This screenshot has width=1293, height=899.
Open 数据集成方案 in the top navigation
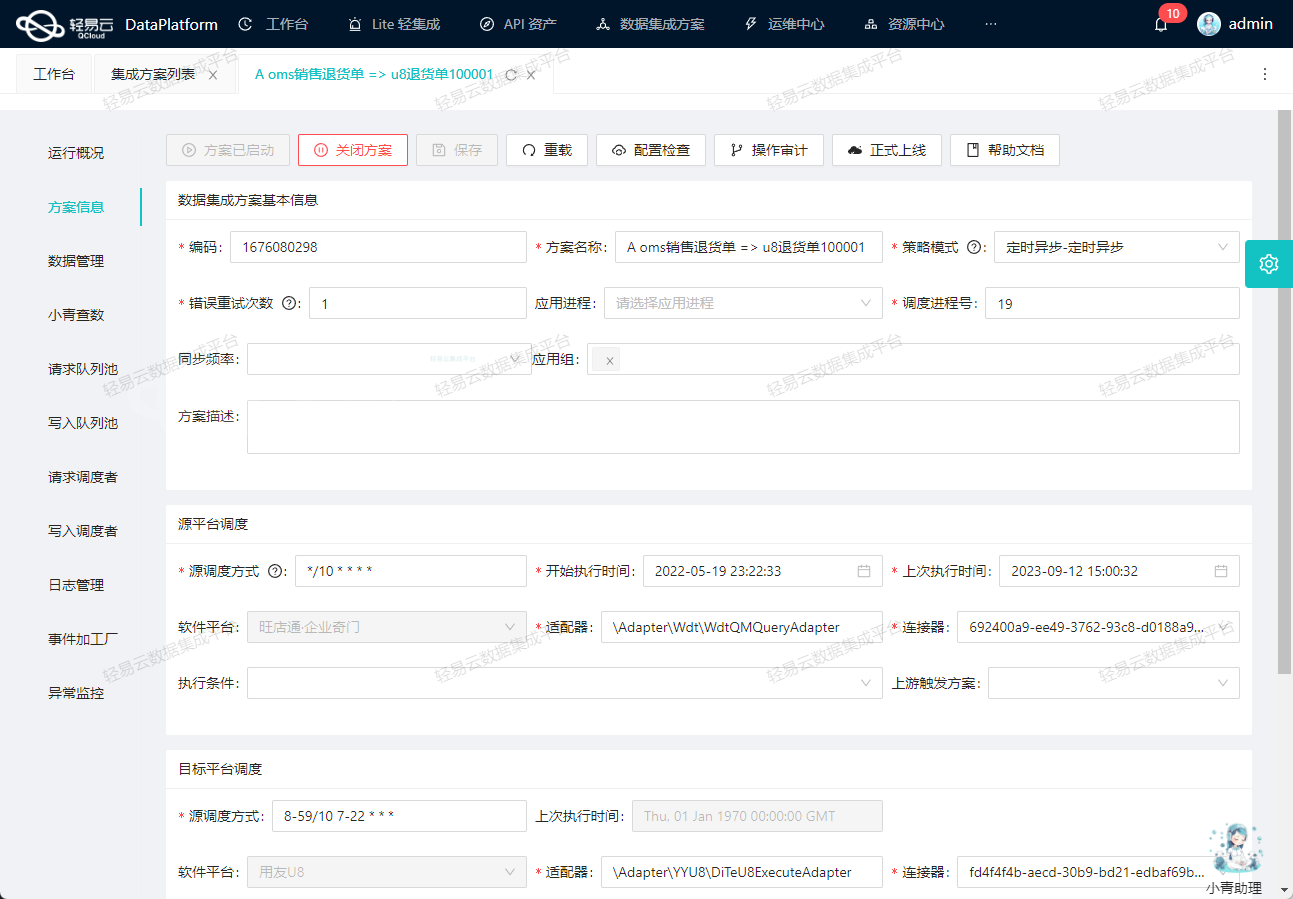[x=650, y=24]
